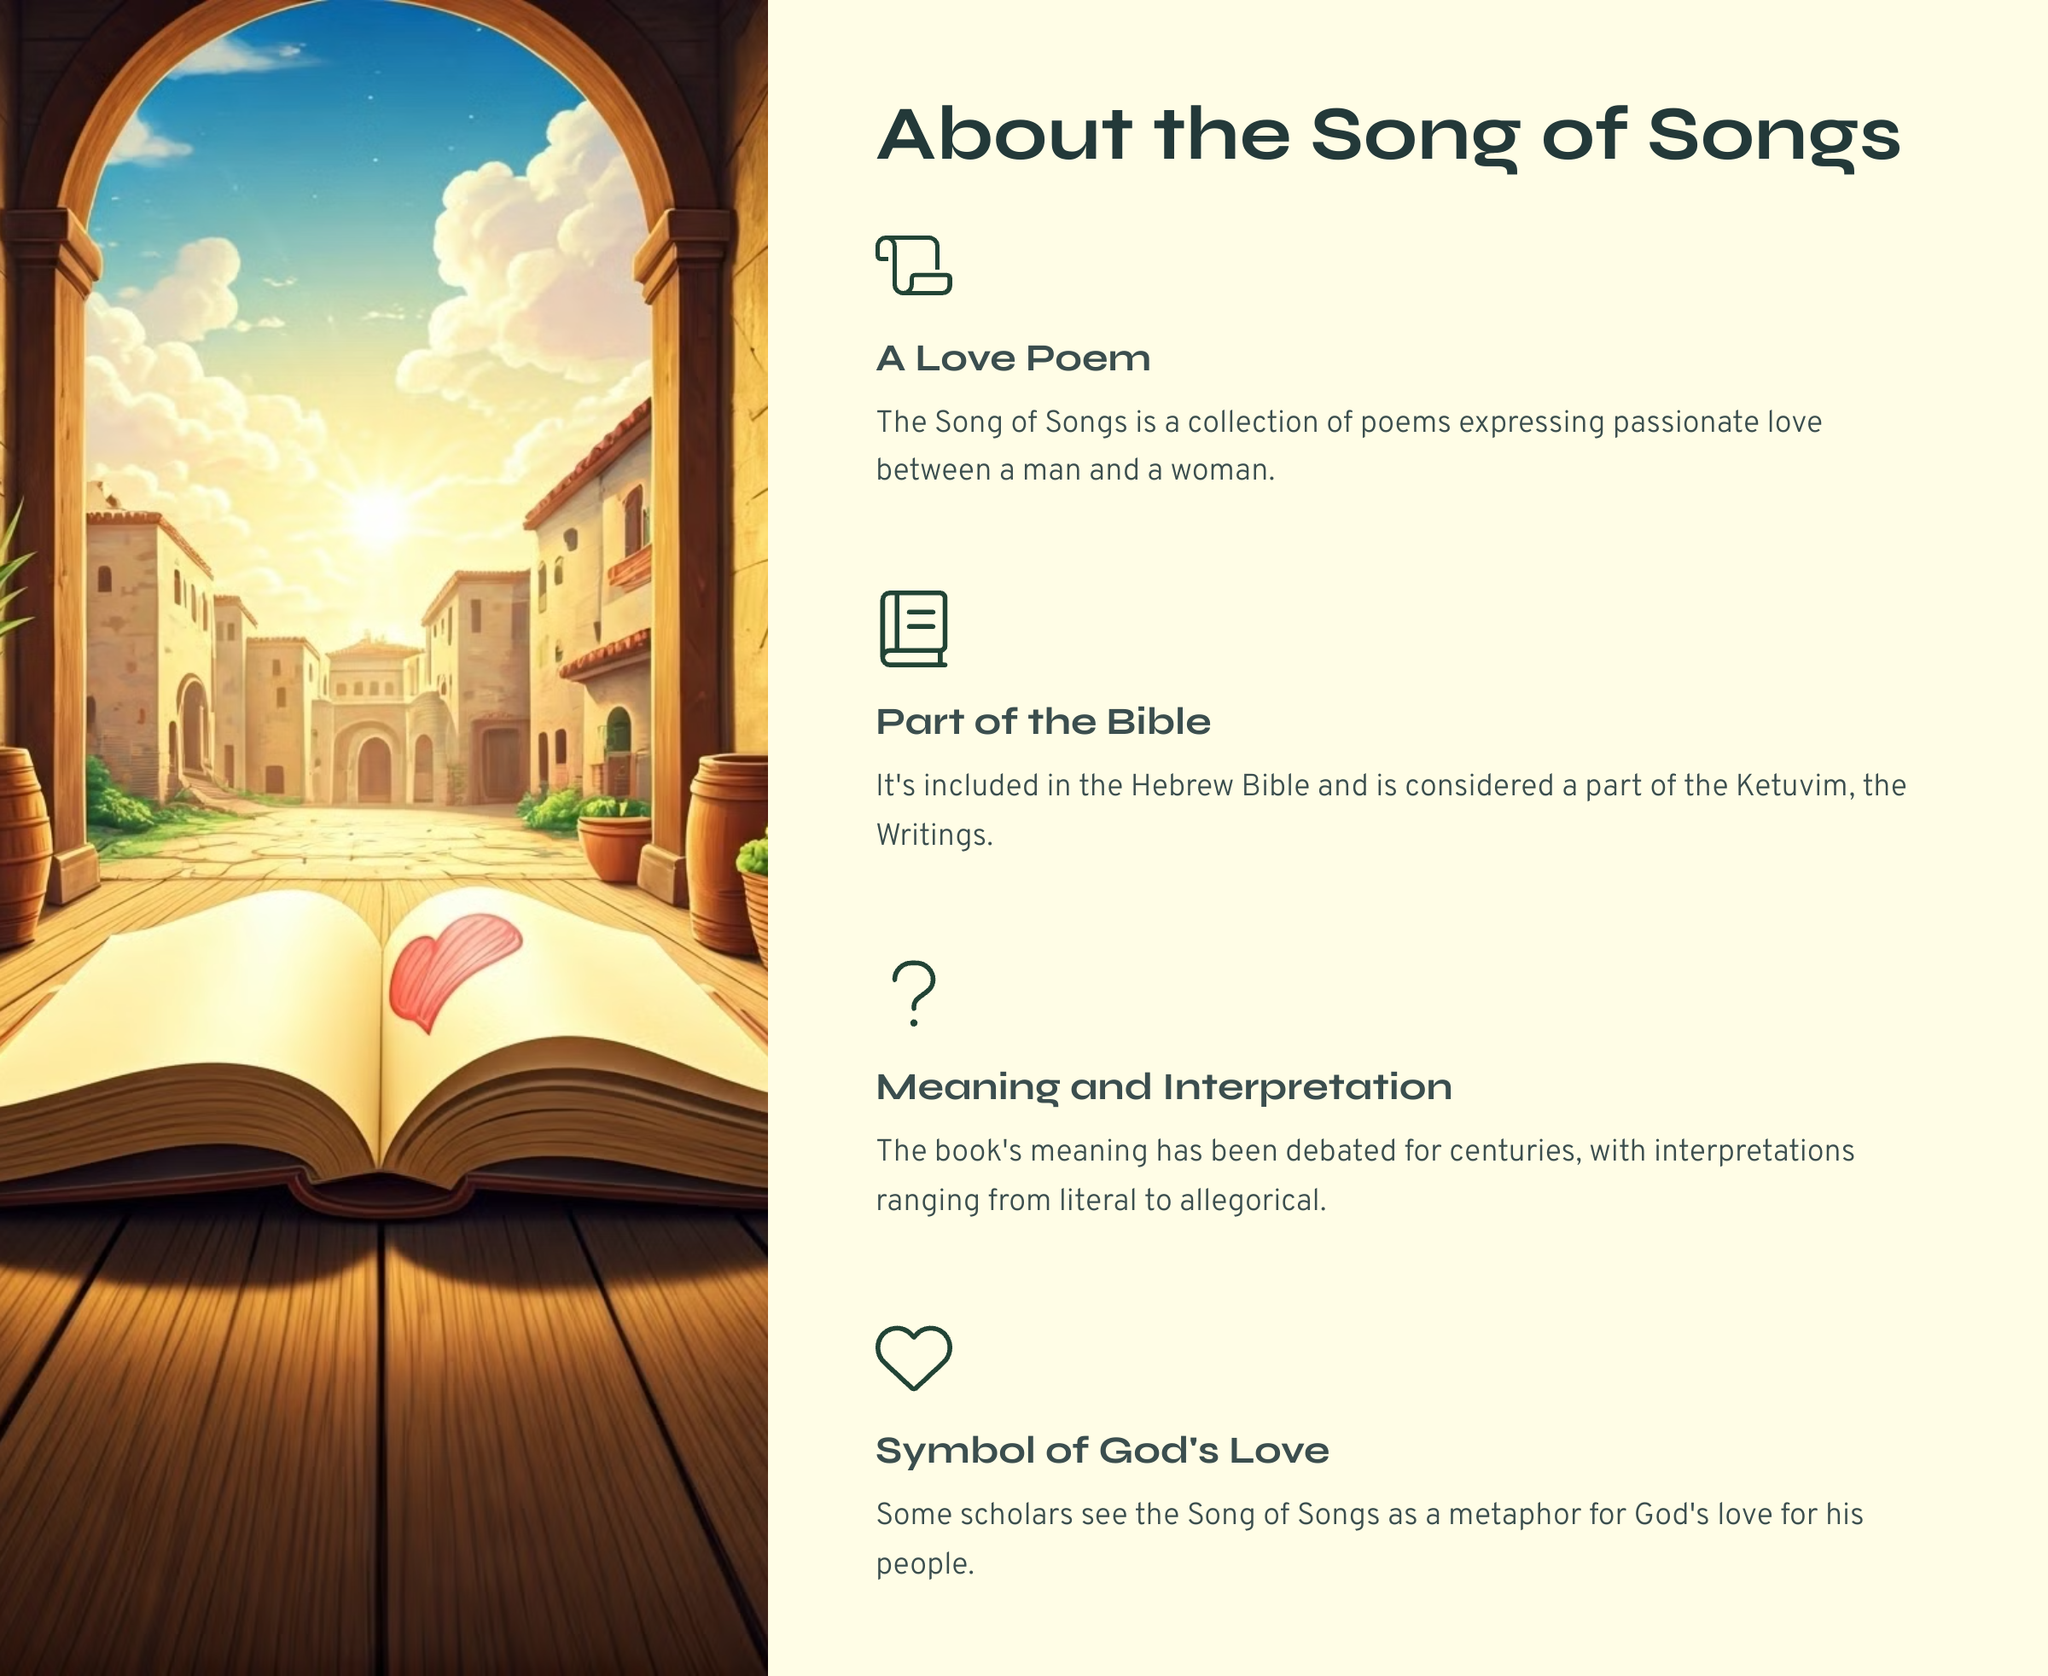Screen dimensions: 2048x1676
Task: Click the 'A Love Poem' heading
Action: tap(1012, 358)
